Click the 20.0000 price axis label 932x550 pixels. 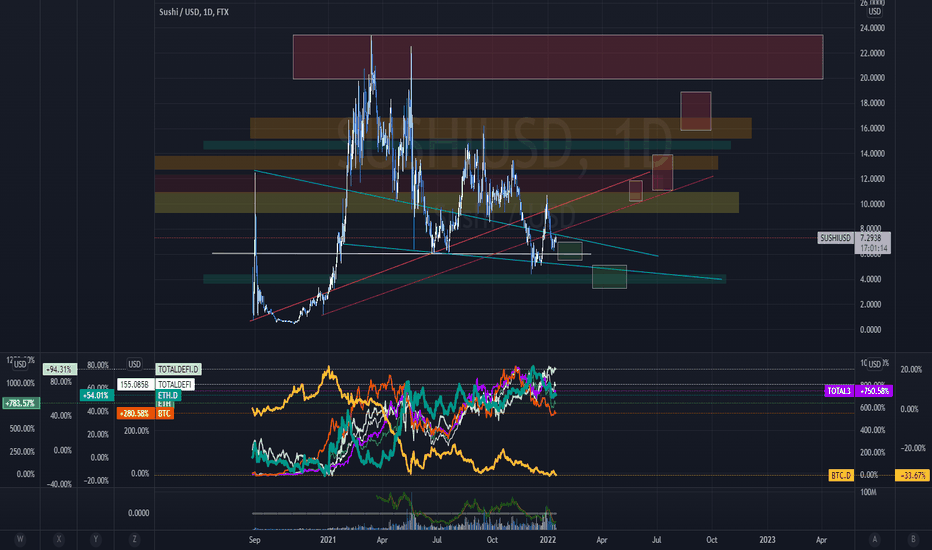pyautogui.click(x=872, y=78)
